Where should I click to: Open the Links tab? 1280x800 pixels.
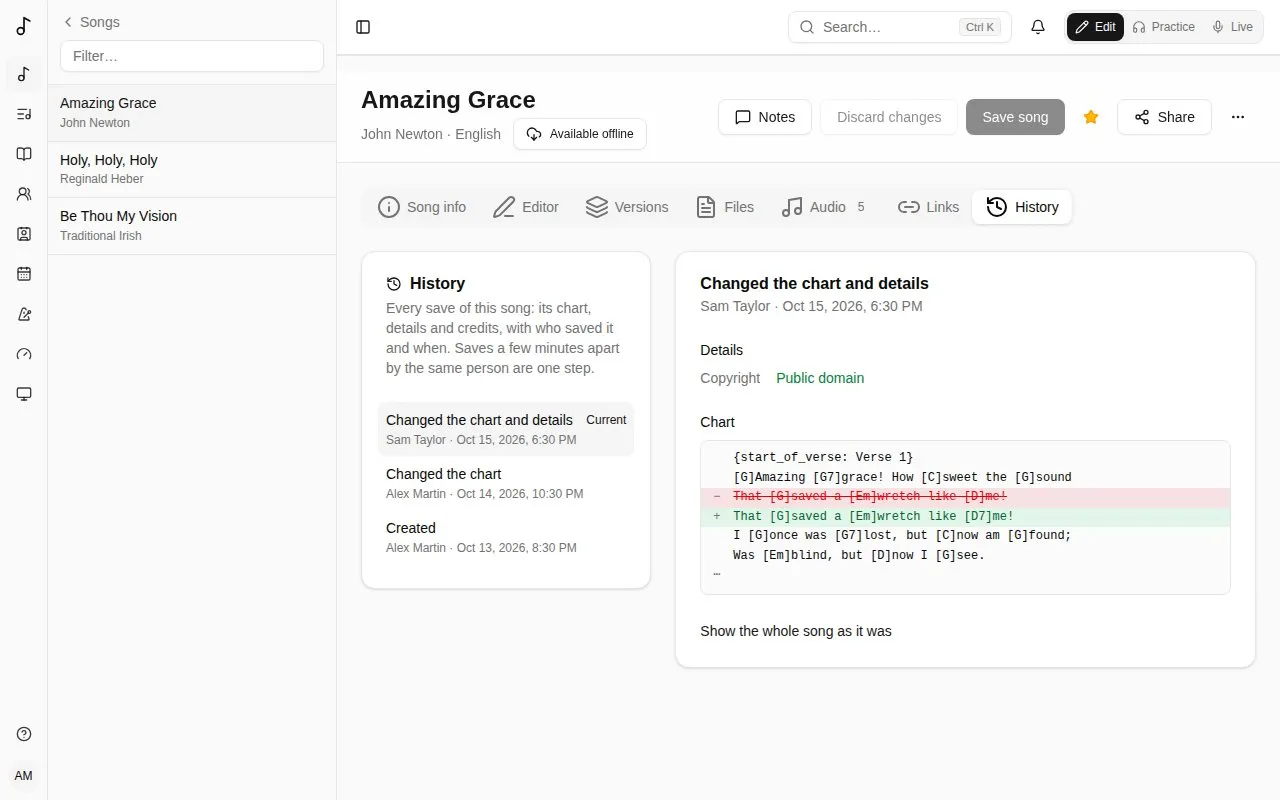click(928, 207)
